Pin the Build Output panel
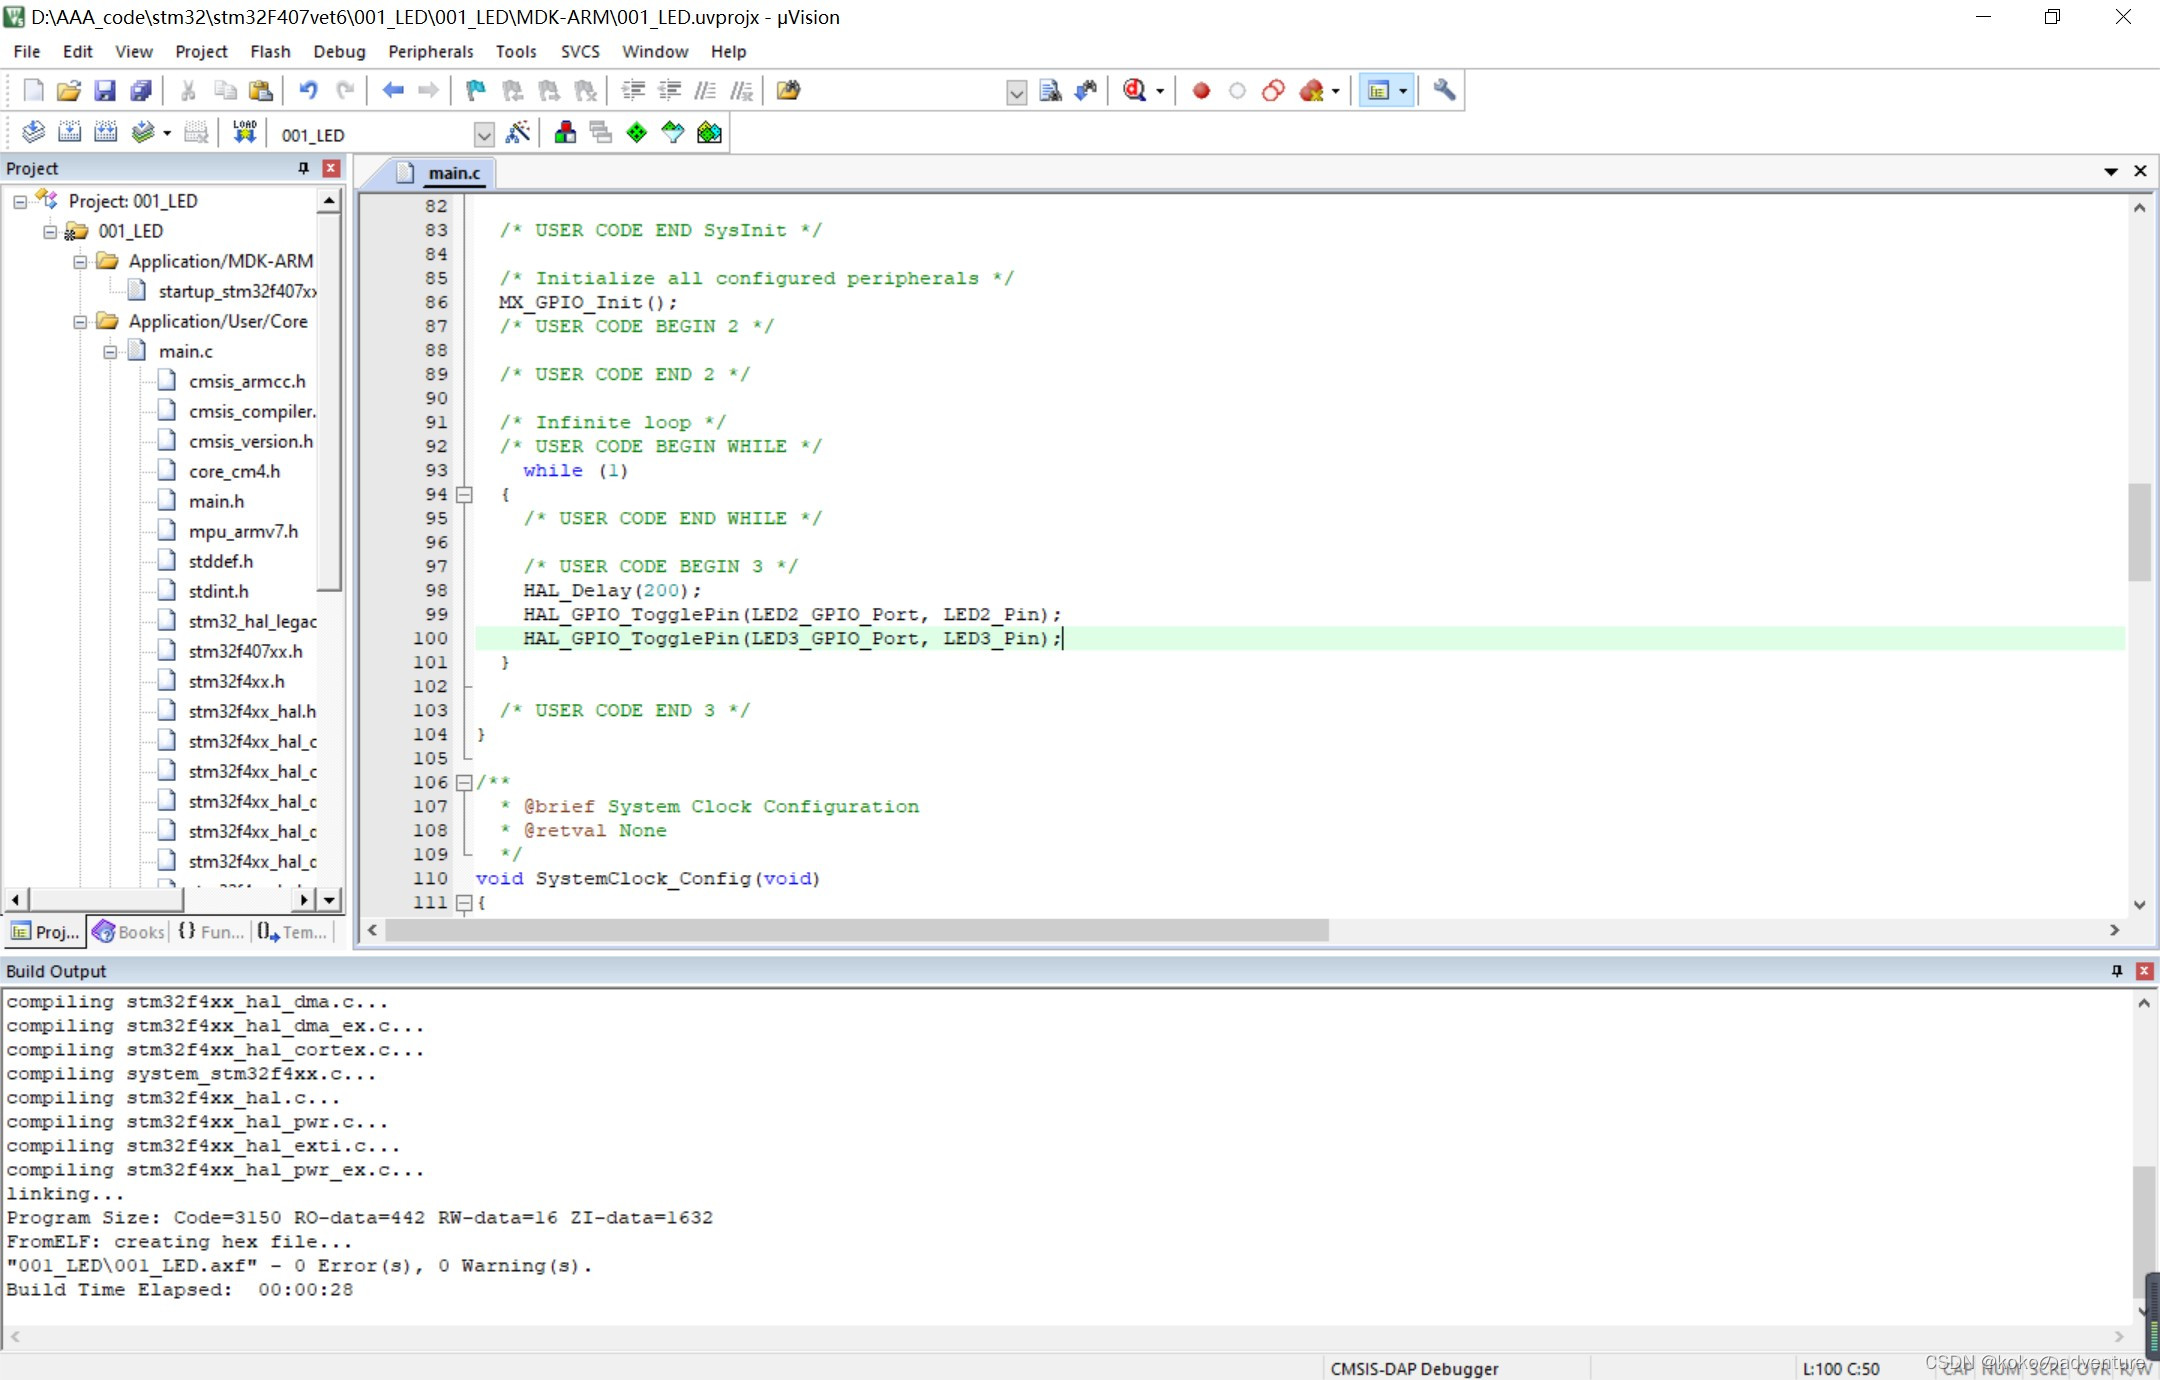The width and height of the screenshot is (2160, 1380). click(x=2116, y=971)
